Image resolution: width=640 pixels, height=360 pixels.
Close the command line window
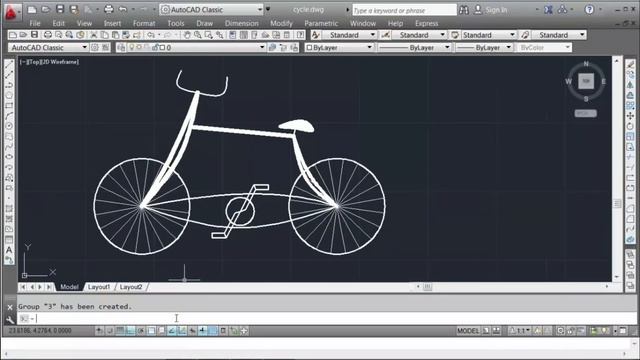point(10,307)
